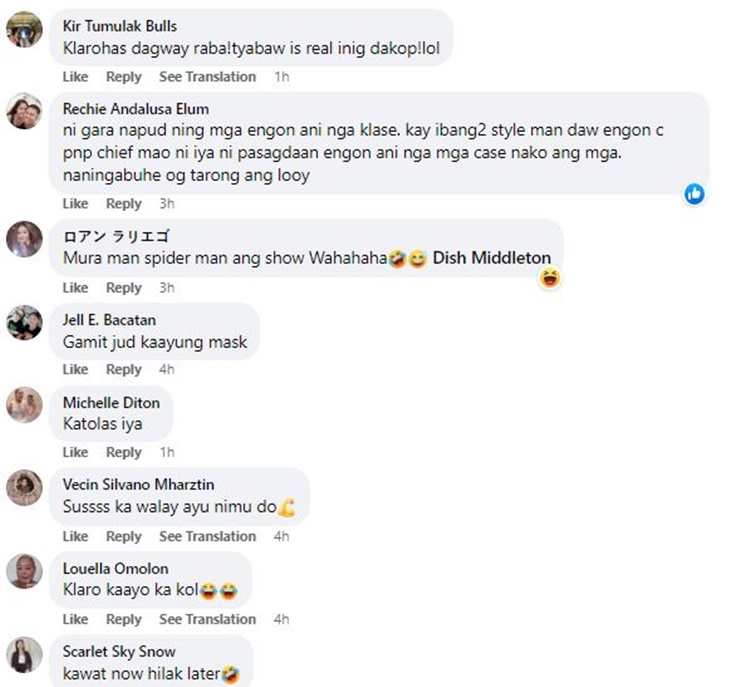Open Kir Tumulak Bulls profile picture

point(24,29)
